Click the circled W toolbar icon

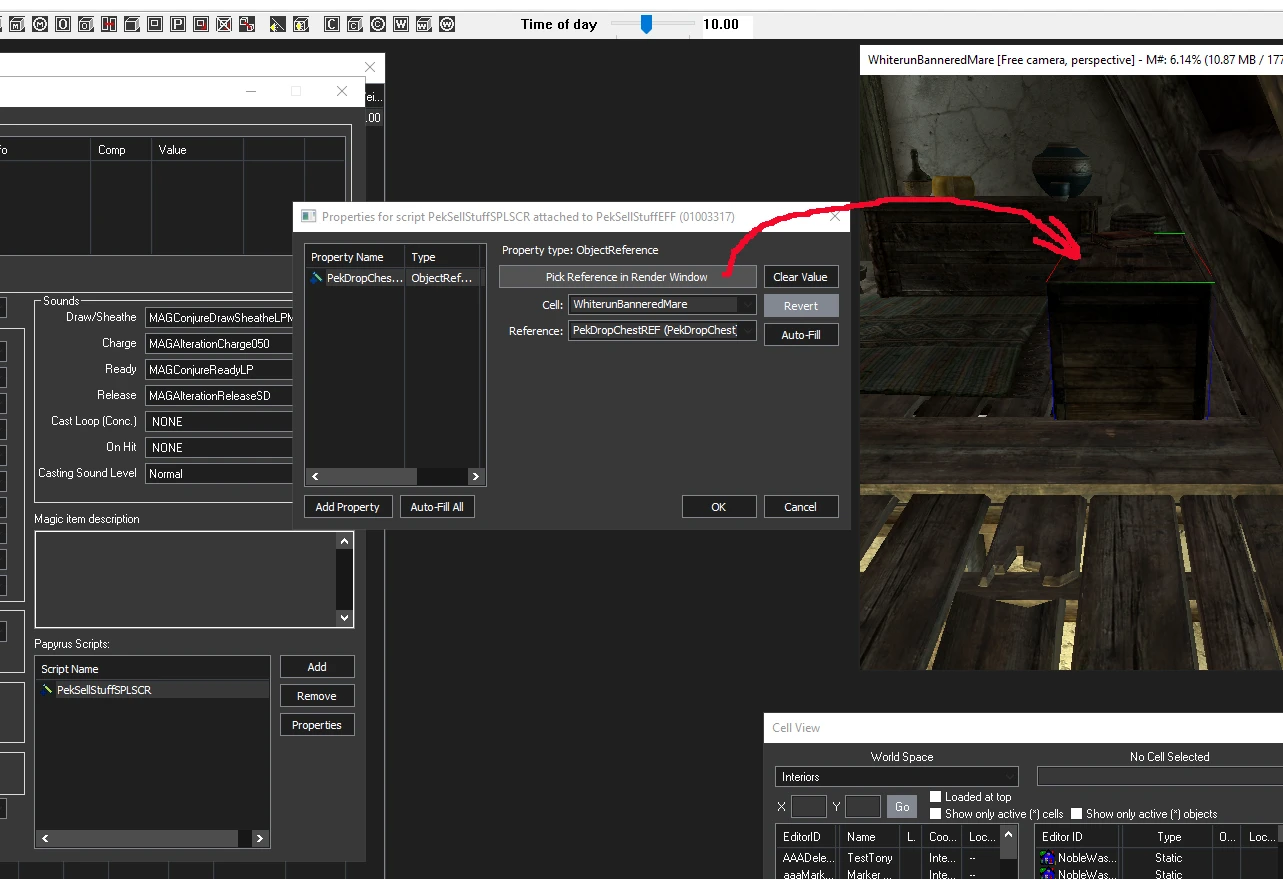pos(447,24)
